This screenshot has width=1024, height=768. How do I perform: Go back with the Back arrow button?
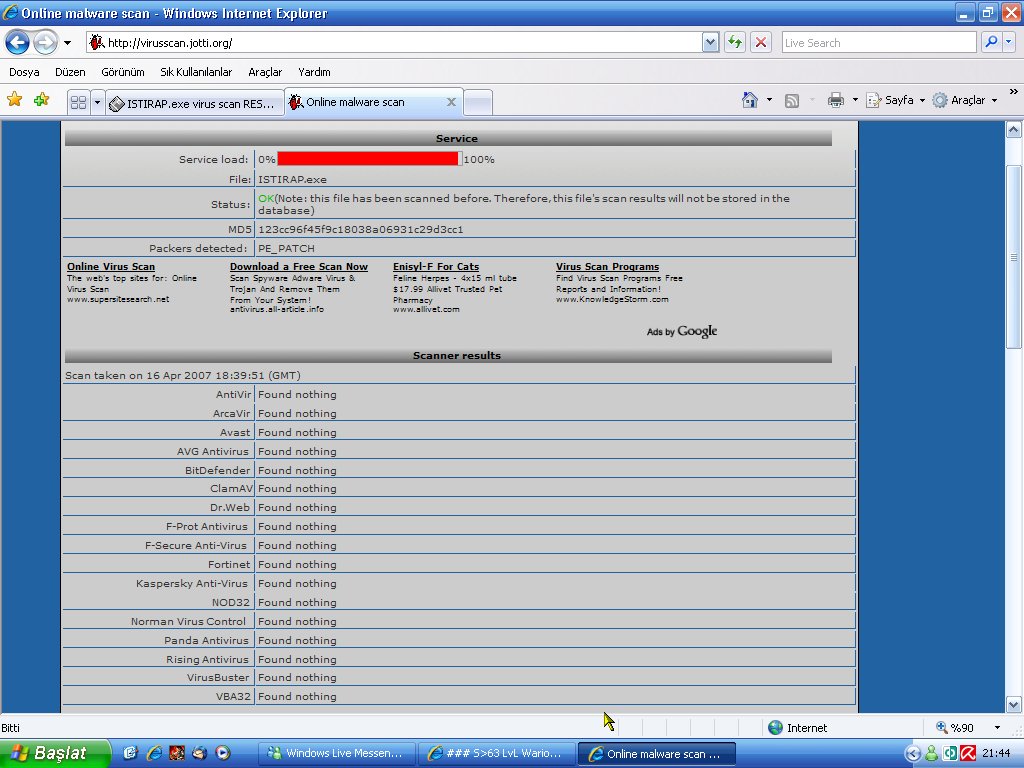click(18, 43)
